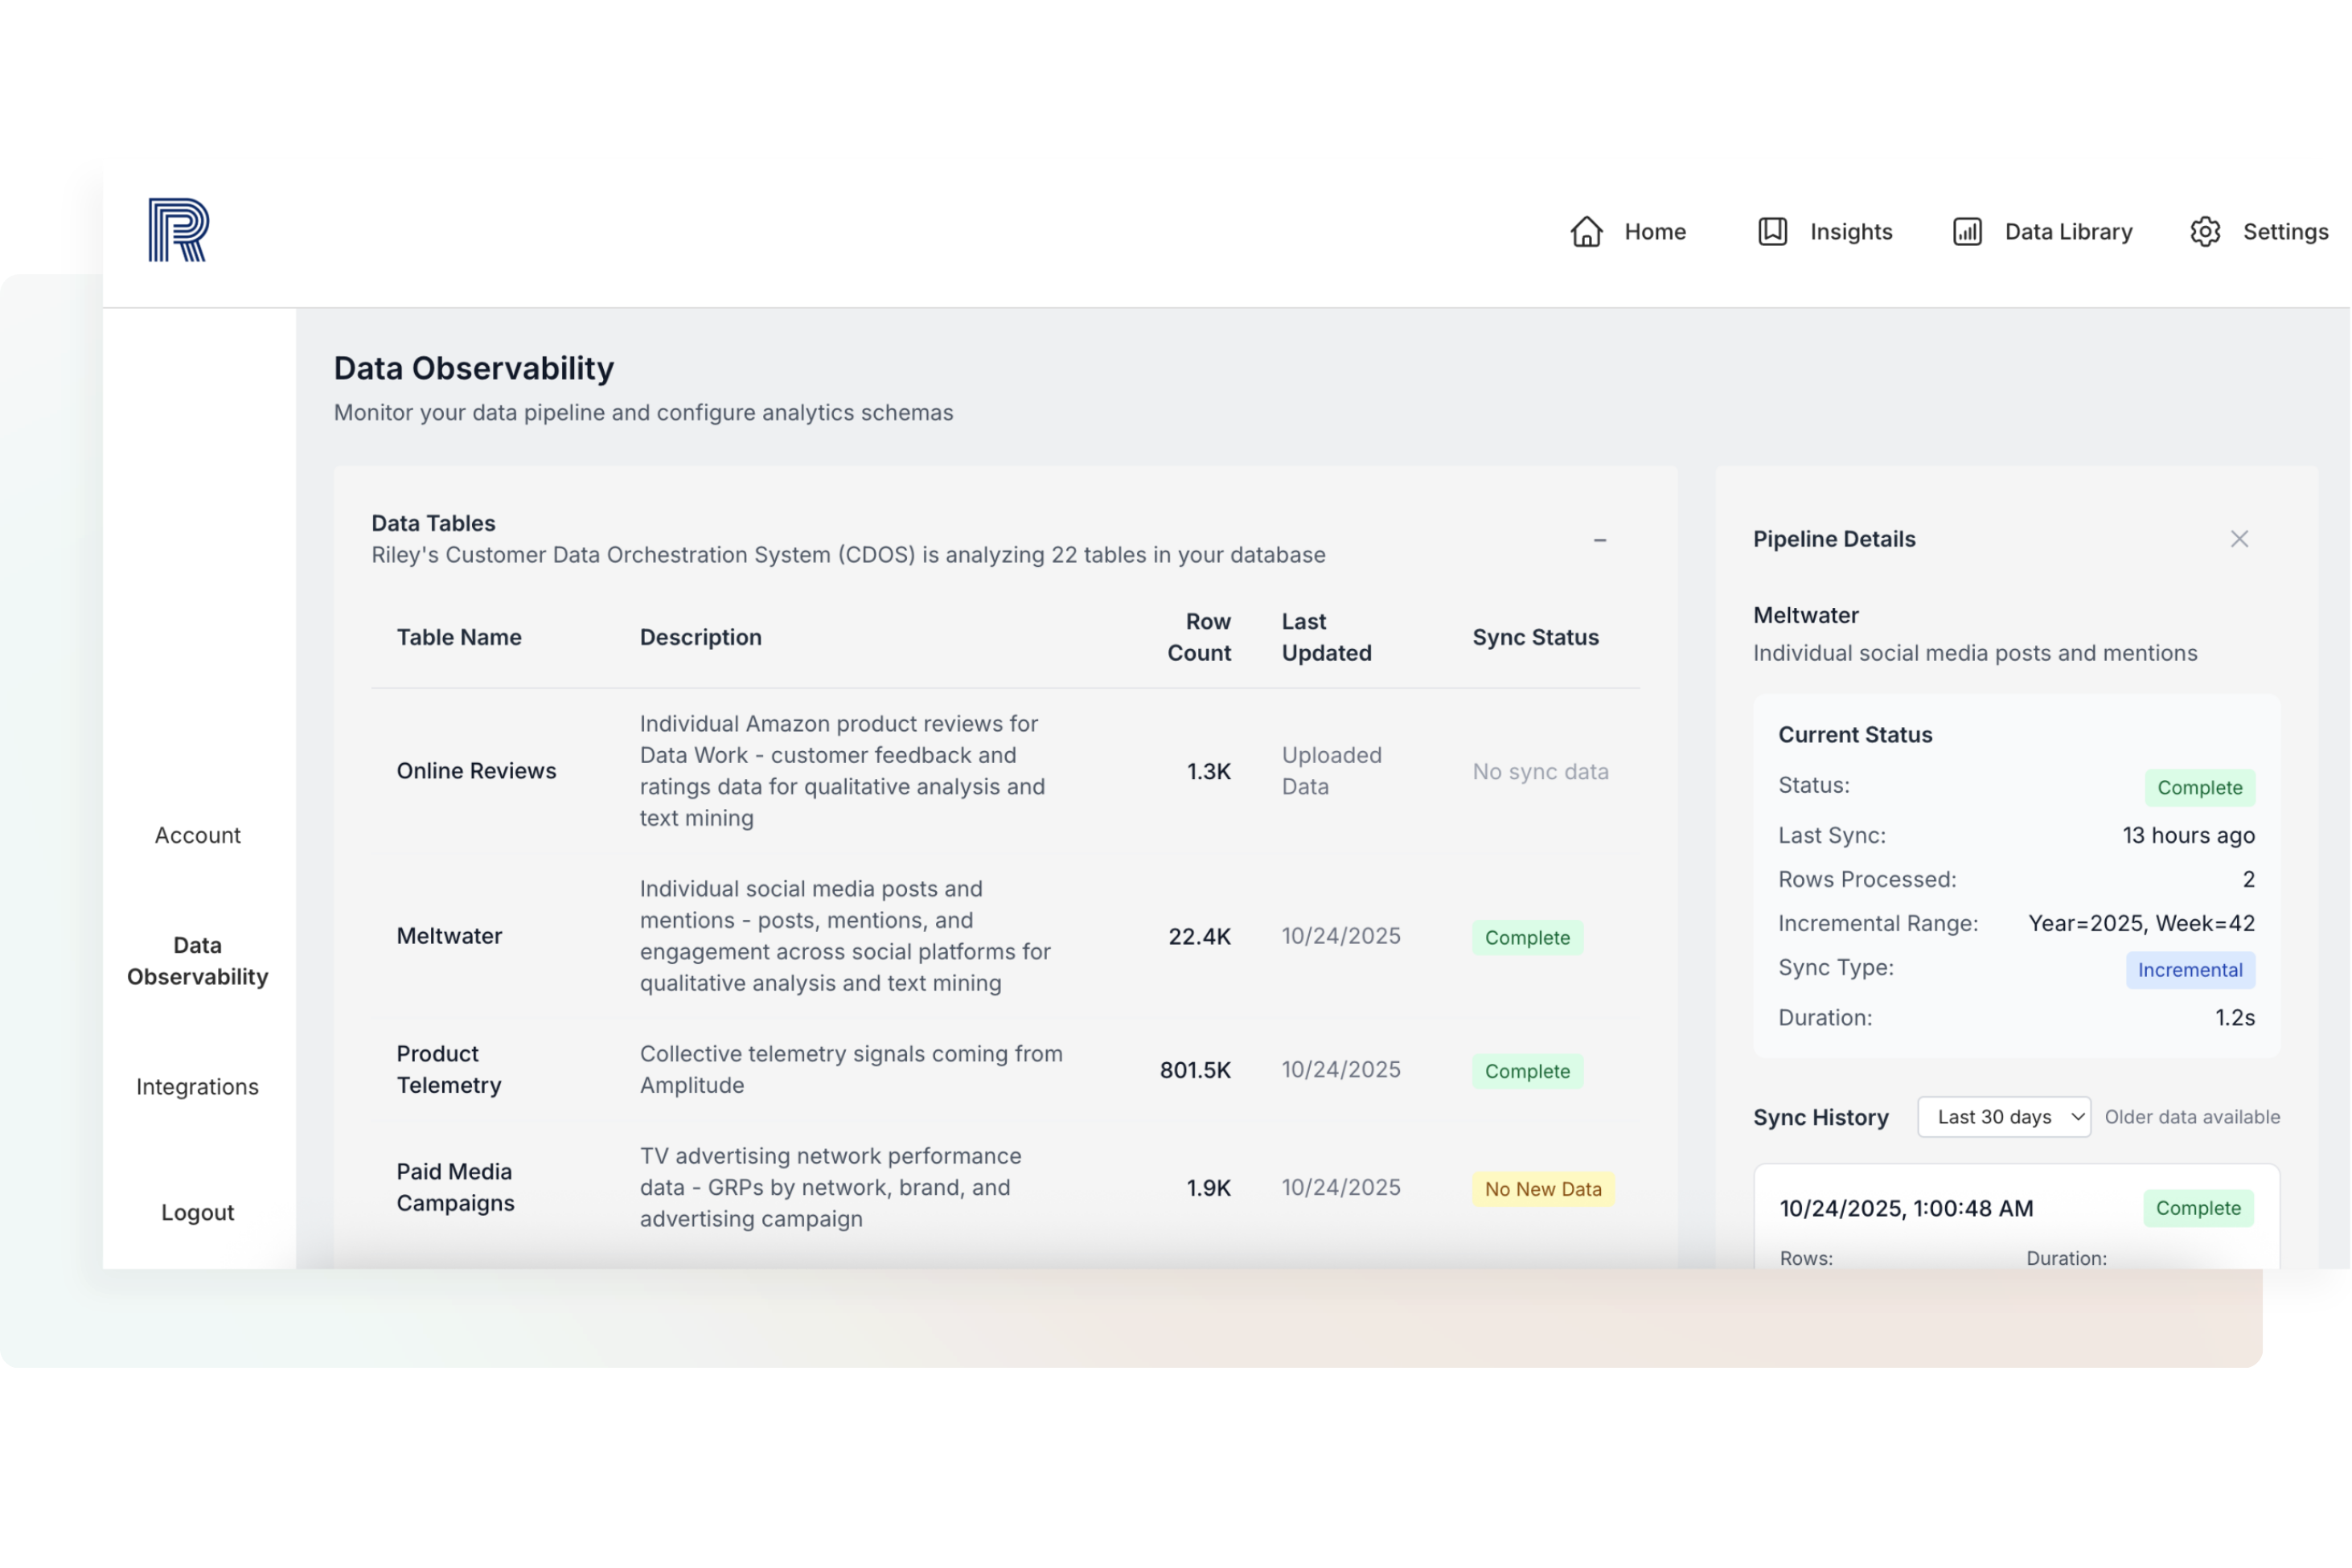Select the Meltwater table row
Viewport: 2352px width, 1568px height.
[449, 936]
